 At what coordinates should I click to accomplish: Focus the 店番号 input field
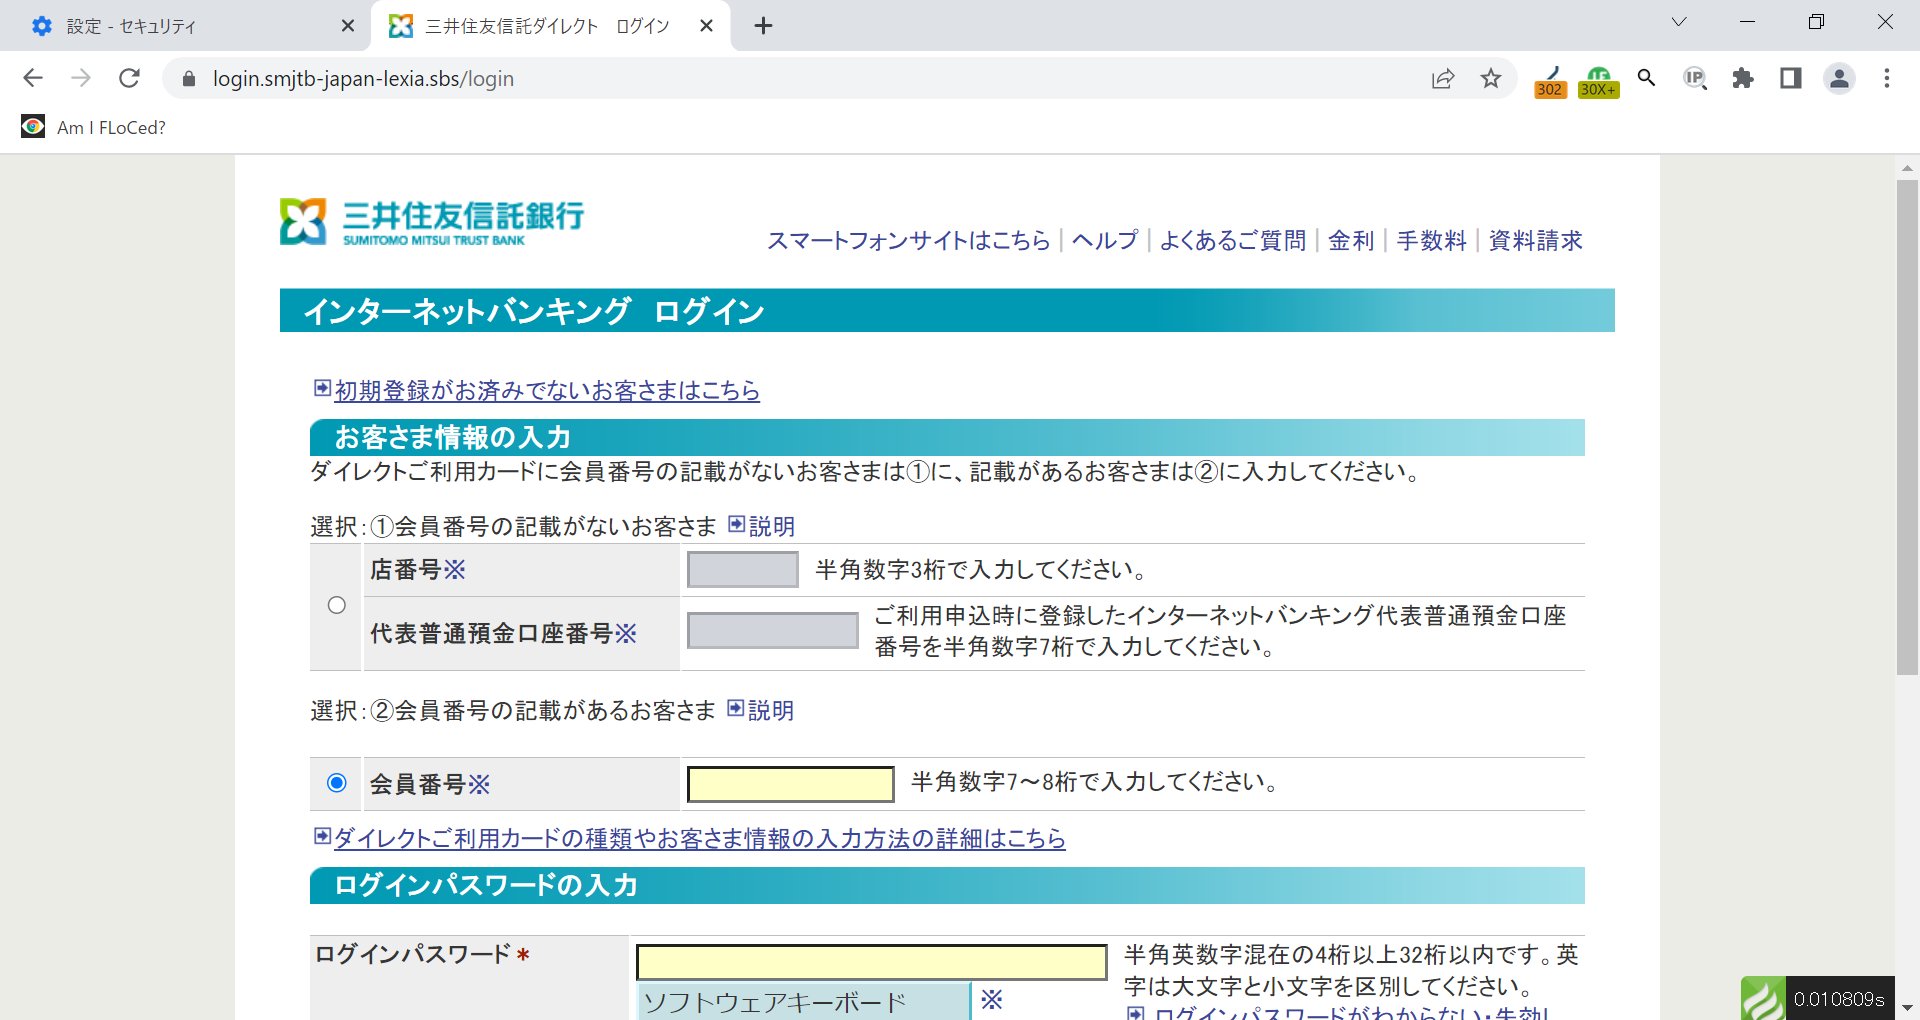(x=742, y=569)
